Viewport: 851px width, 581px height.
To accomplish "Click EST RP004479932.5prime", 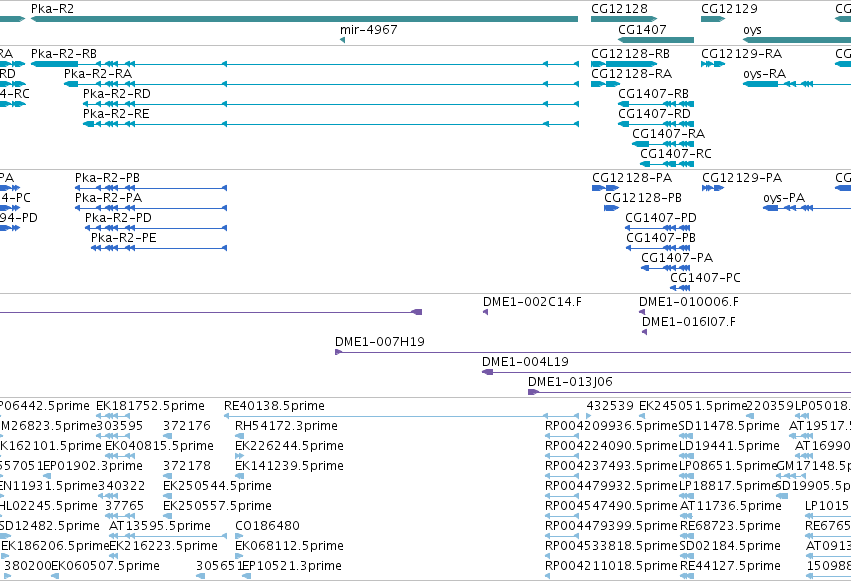I will pos(562,496).
